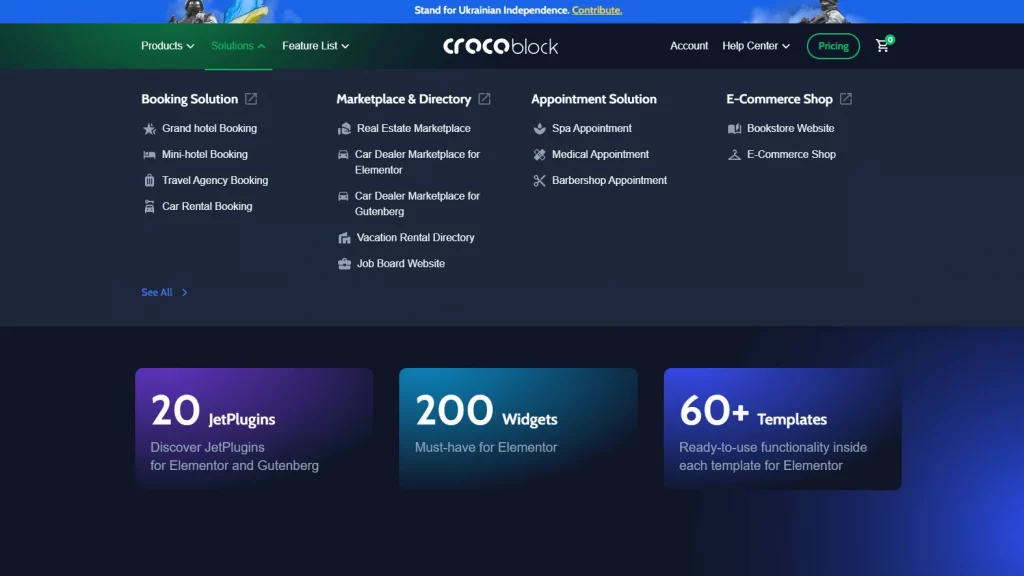Open the Account page
The width and height of the screenshot is (1024, 576).
[689, 46]
